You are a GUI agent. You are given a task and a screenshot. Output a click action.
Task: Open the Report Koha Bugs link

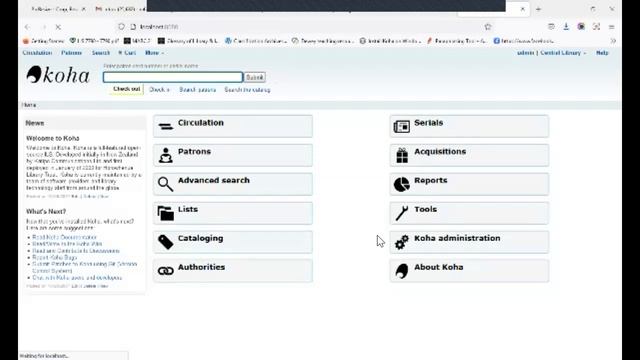[54, 258]
